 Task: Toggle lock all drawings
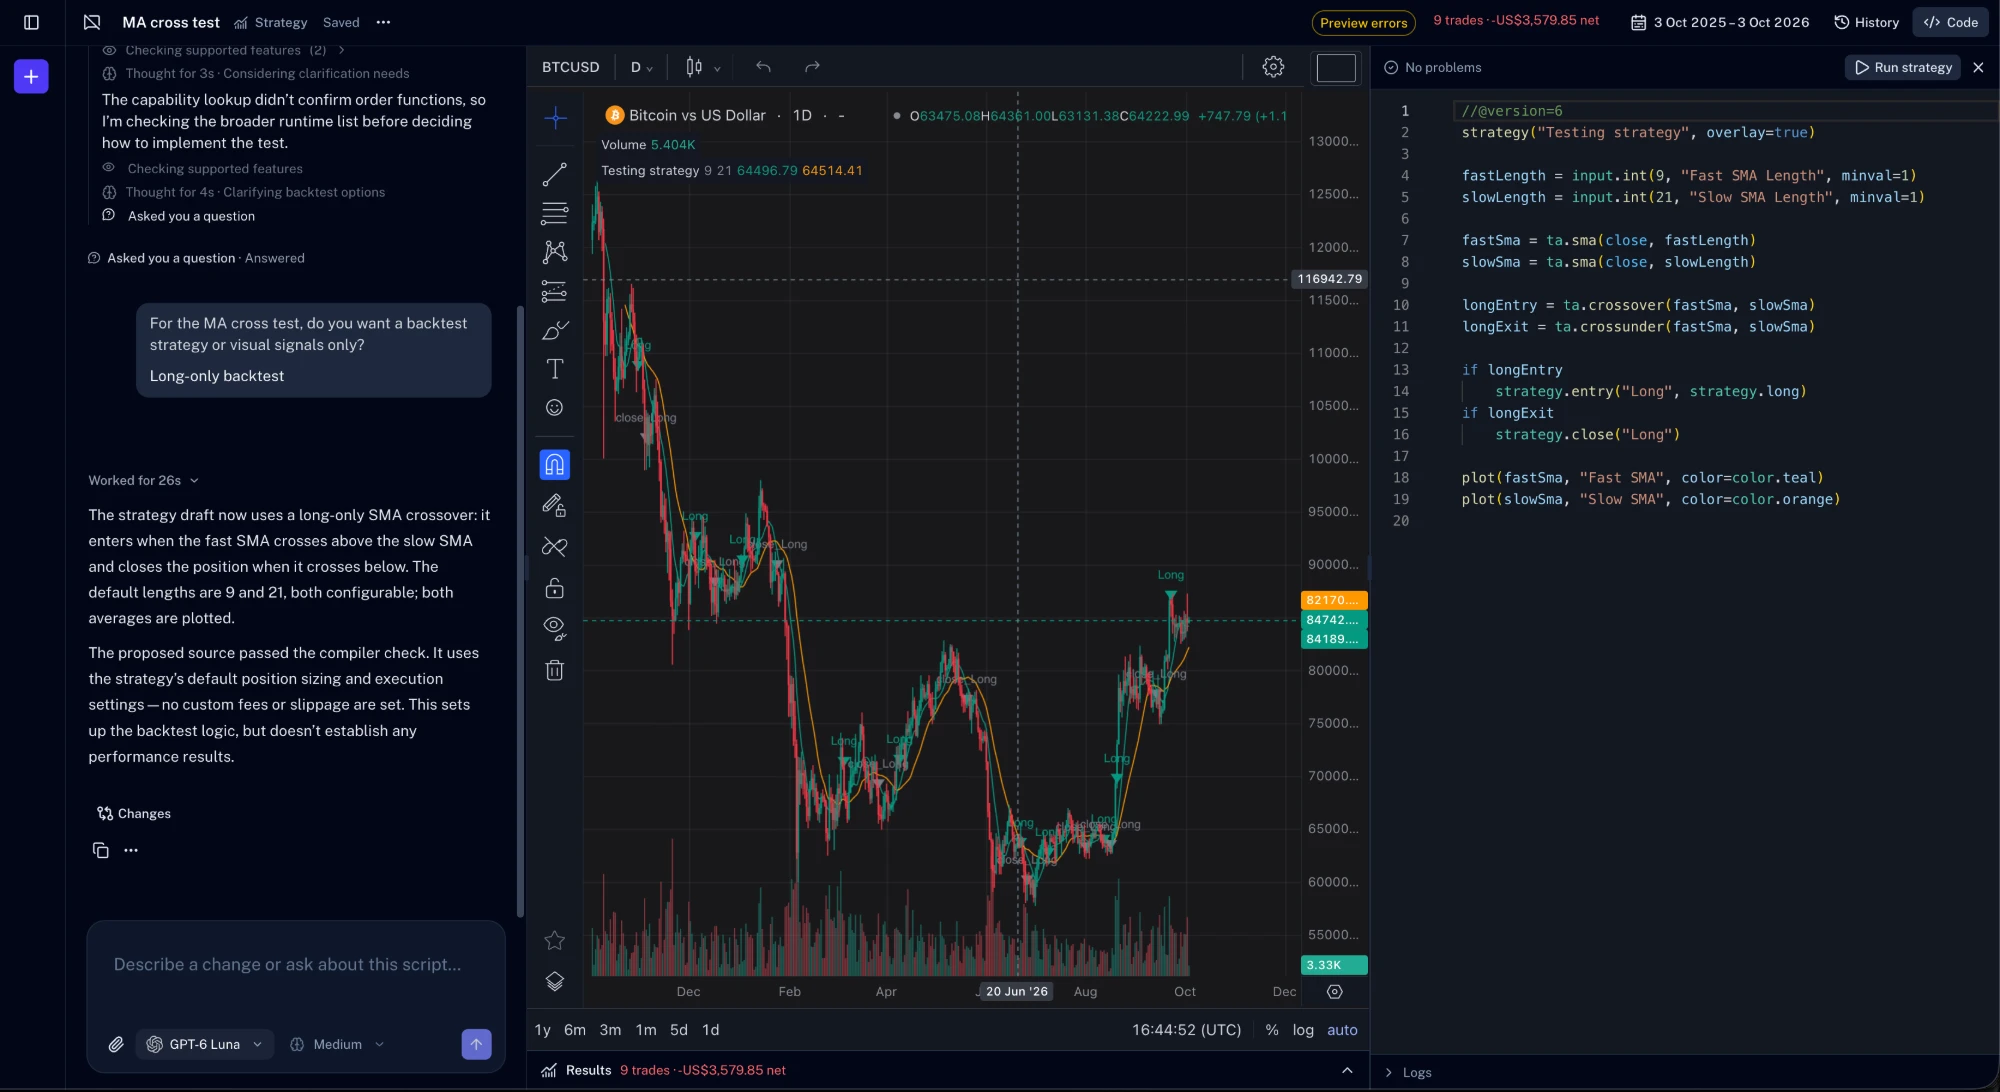(555, 588)
